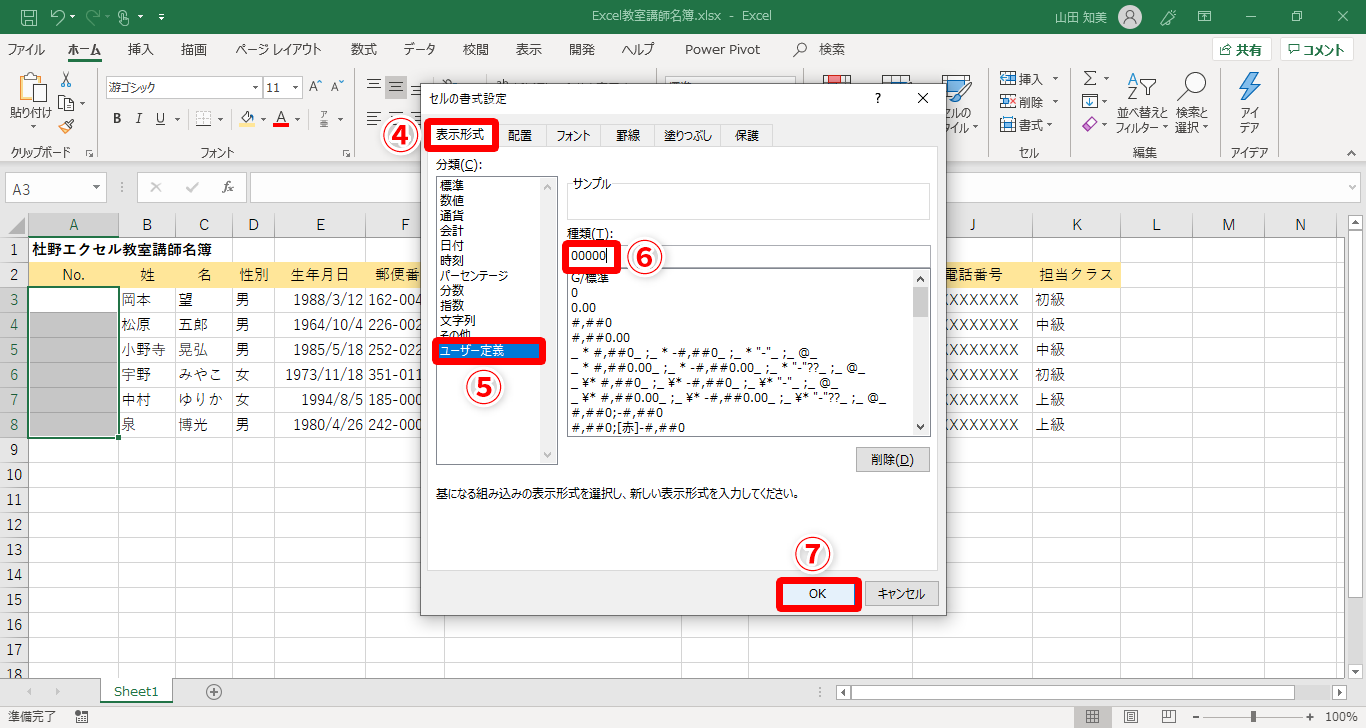1366x728 pixels.
Task: Click the dialog help question mark button
Action: (878, 98)
